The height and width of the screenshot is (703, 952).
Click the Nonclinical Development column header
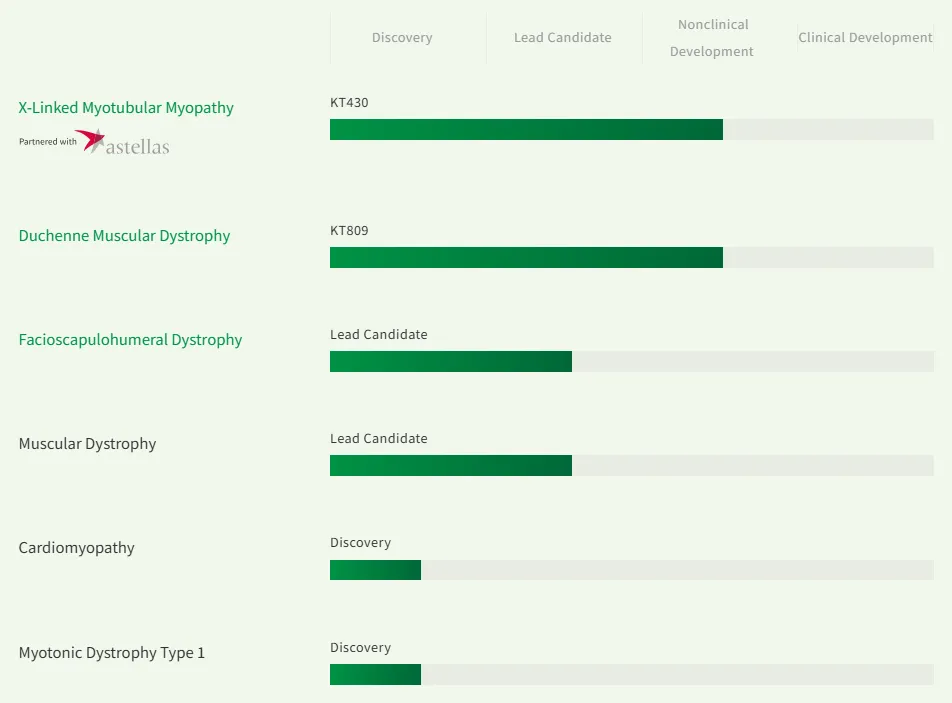coord(712,38)
